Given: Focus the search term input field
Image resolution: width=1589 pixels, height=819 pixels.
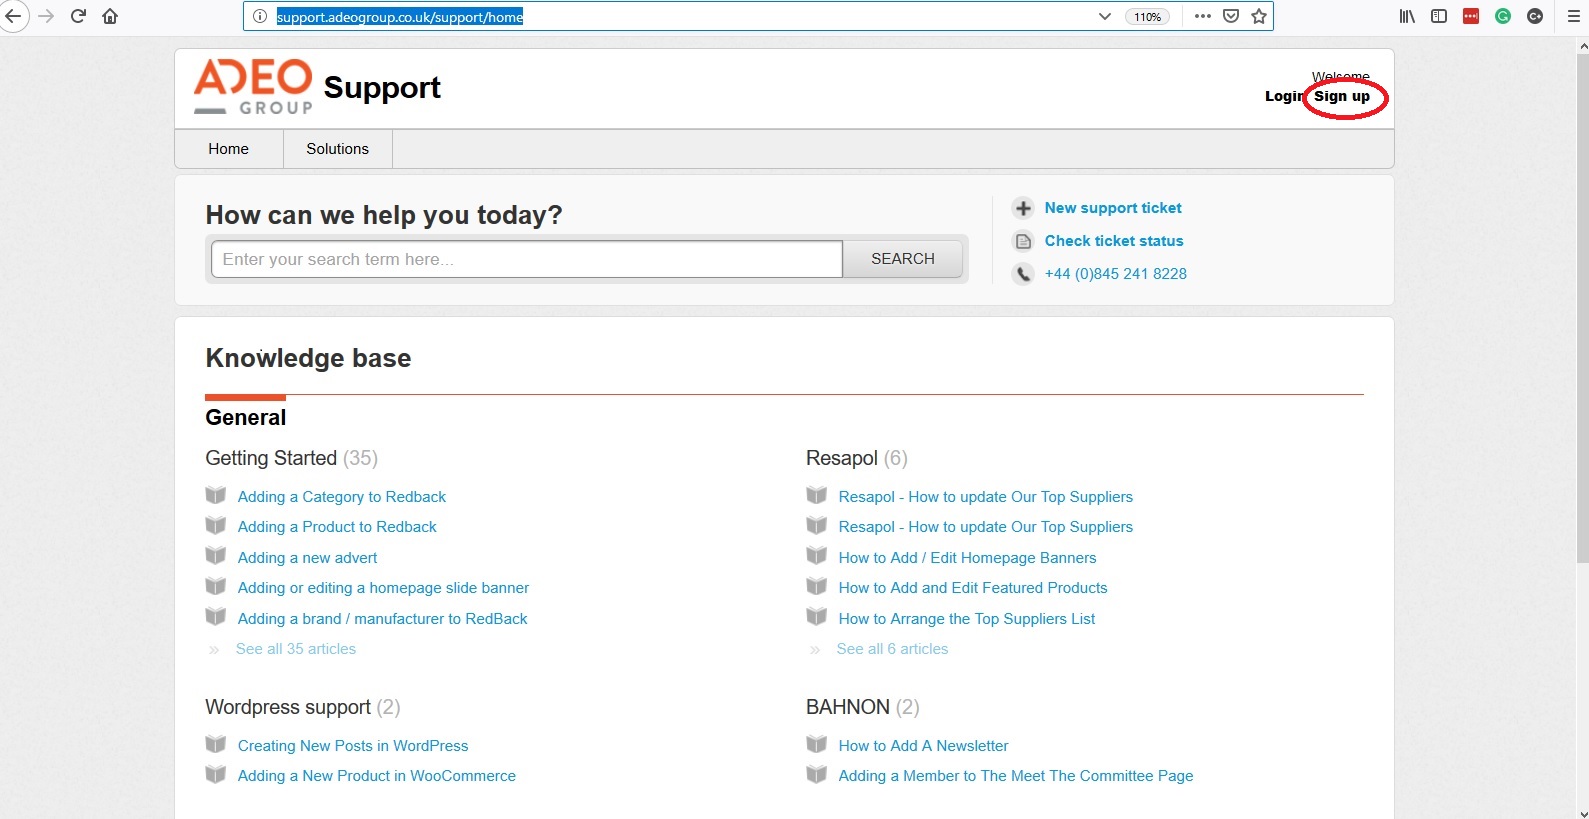Looking at the screenshot, I should point(526,259).
